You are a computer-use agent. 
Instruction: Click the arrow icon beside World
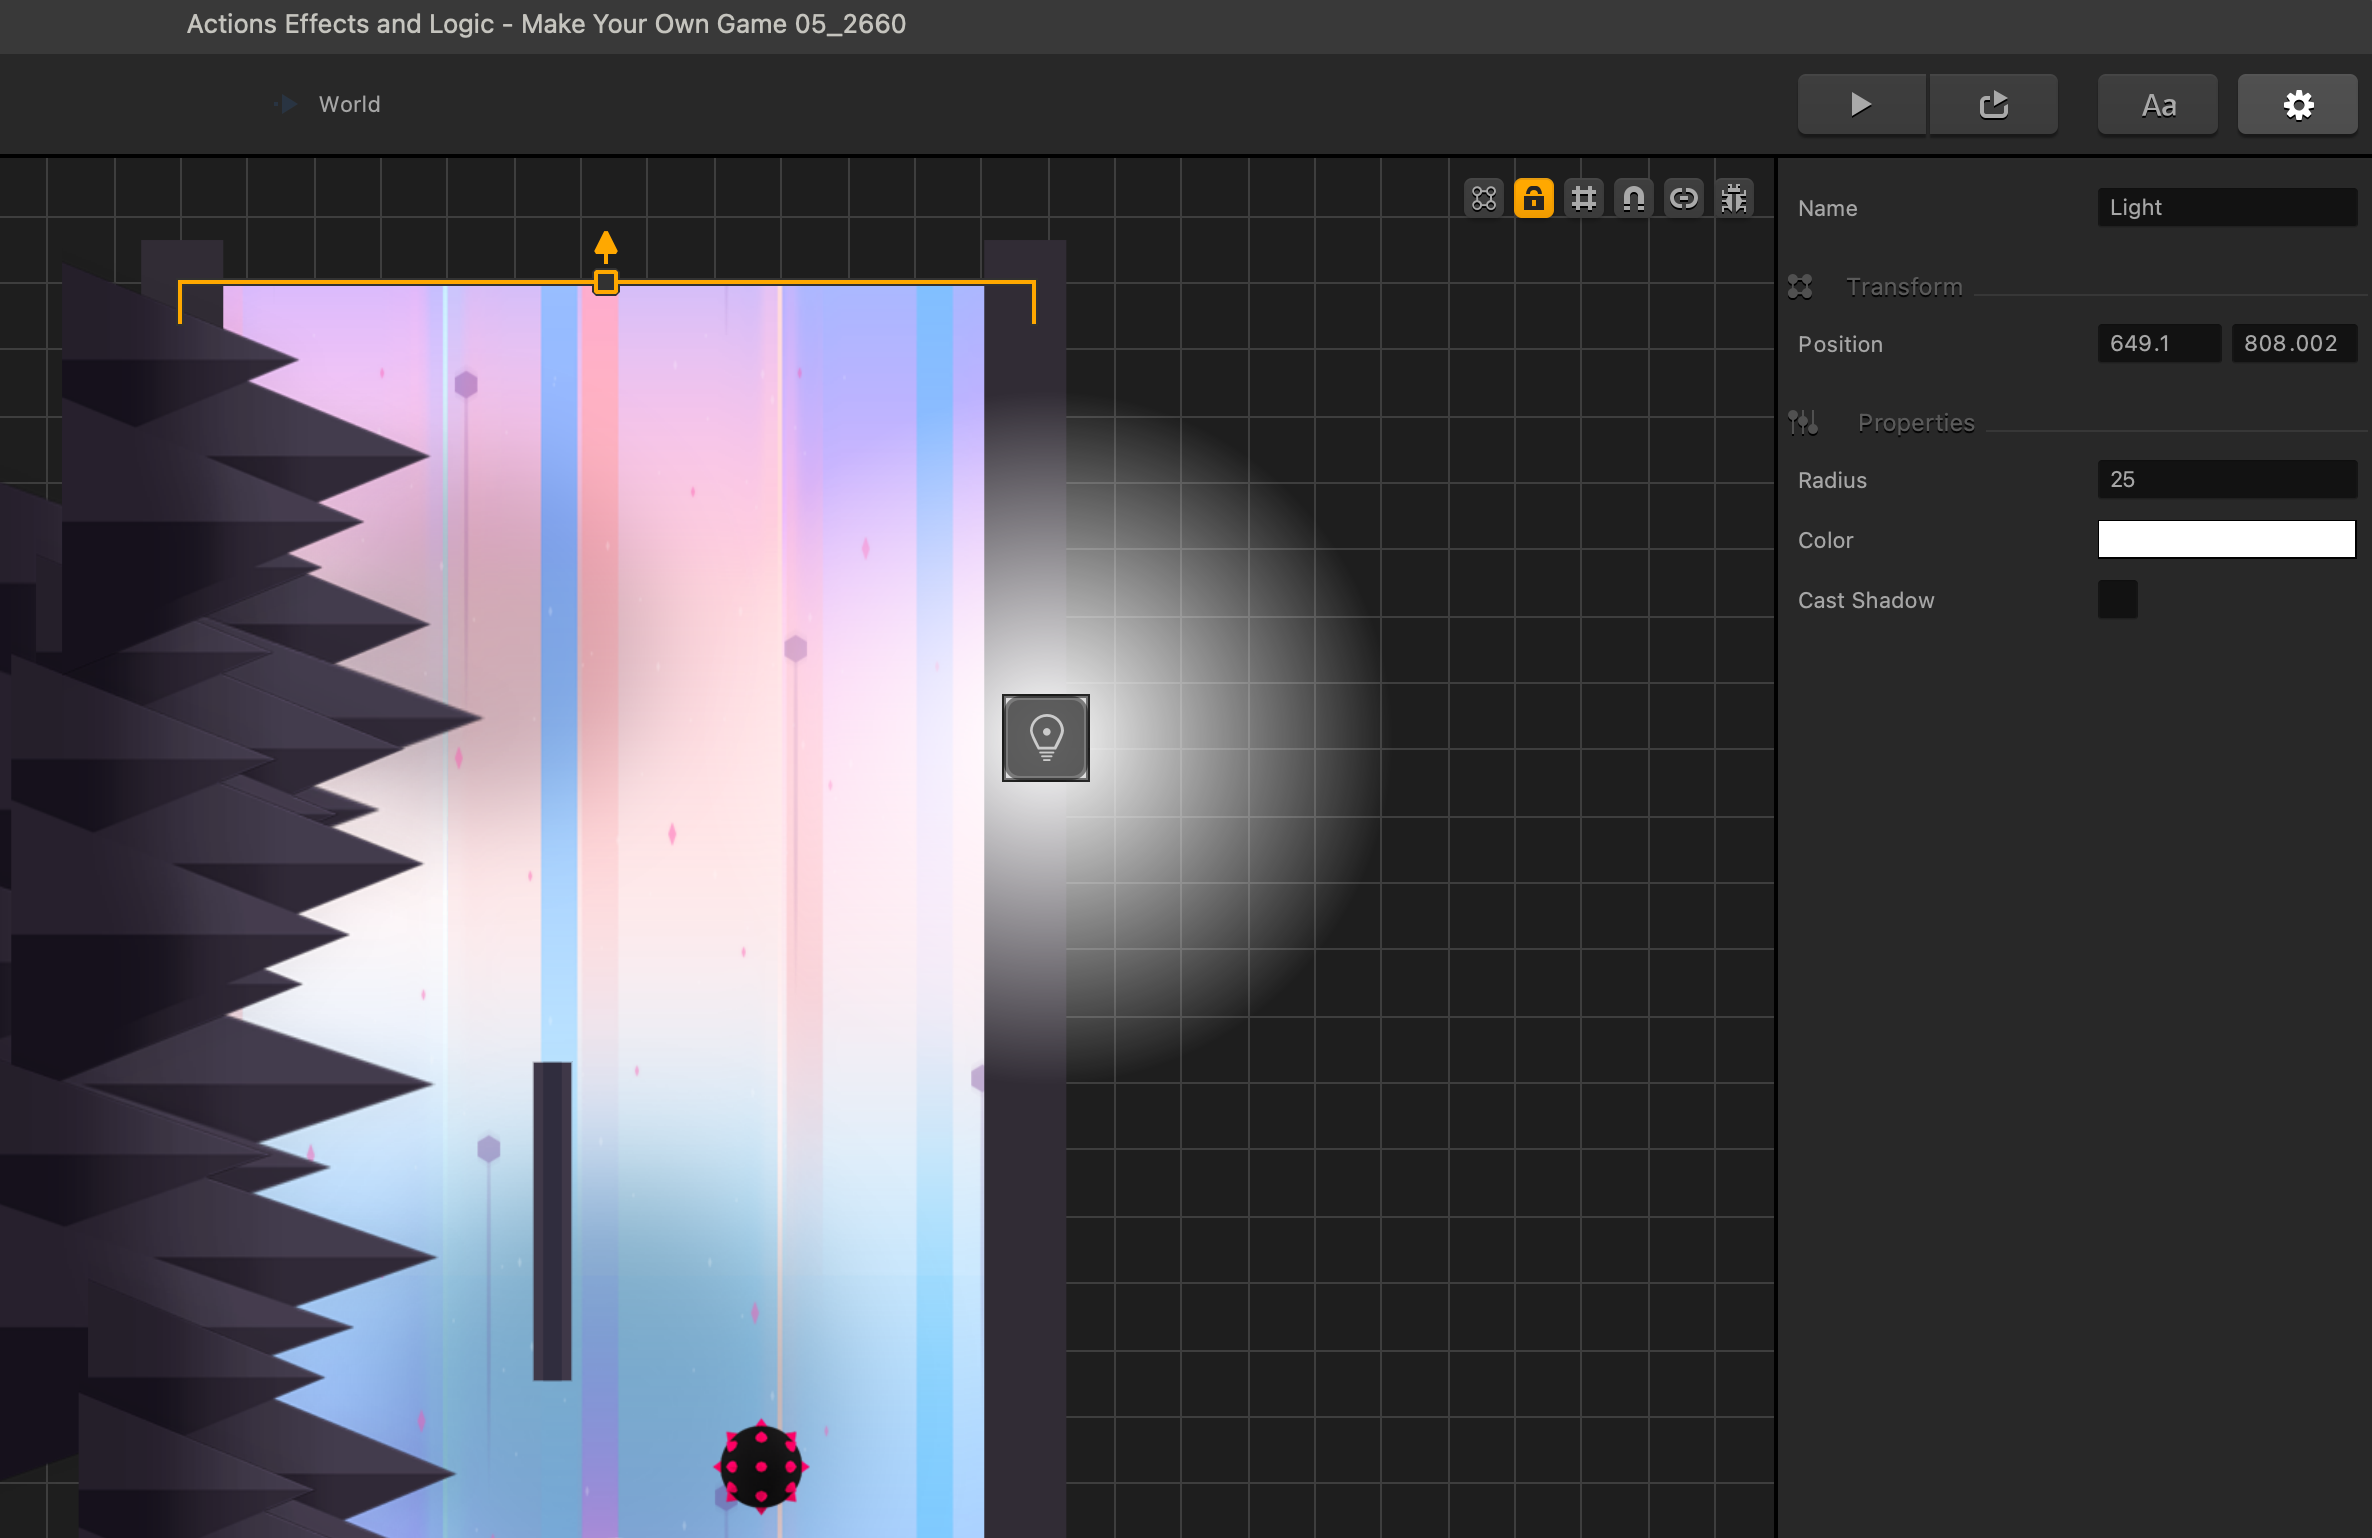[x=286, y=104]
